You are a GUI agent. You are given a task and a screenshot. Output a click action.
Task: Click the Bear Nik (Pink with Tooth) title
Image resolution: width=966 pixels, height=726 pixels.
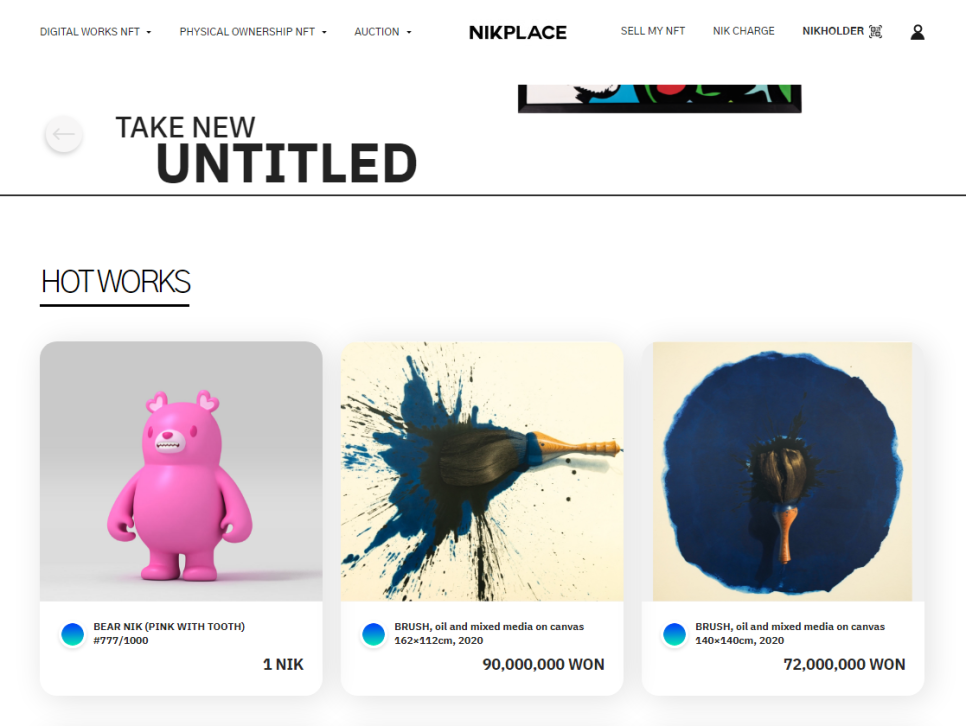pyautogui.click(x=169, y=633)
